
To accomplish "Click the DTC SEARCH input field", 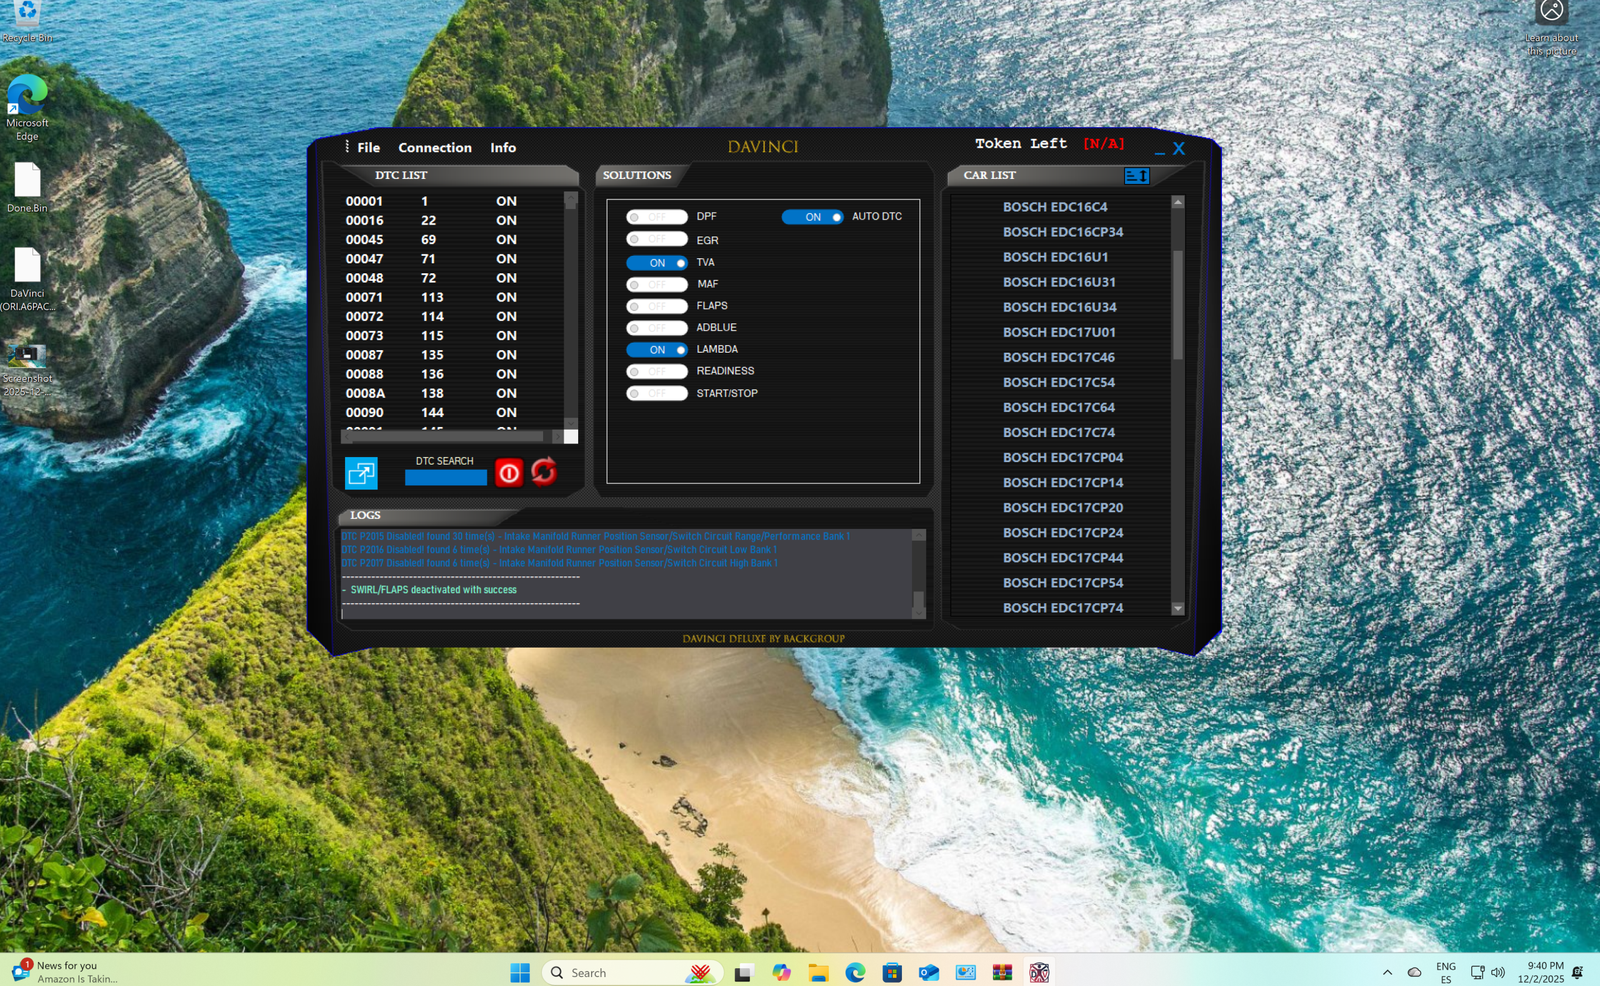I will [446, 478].
